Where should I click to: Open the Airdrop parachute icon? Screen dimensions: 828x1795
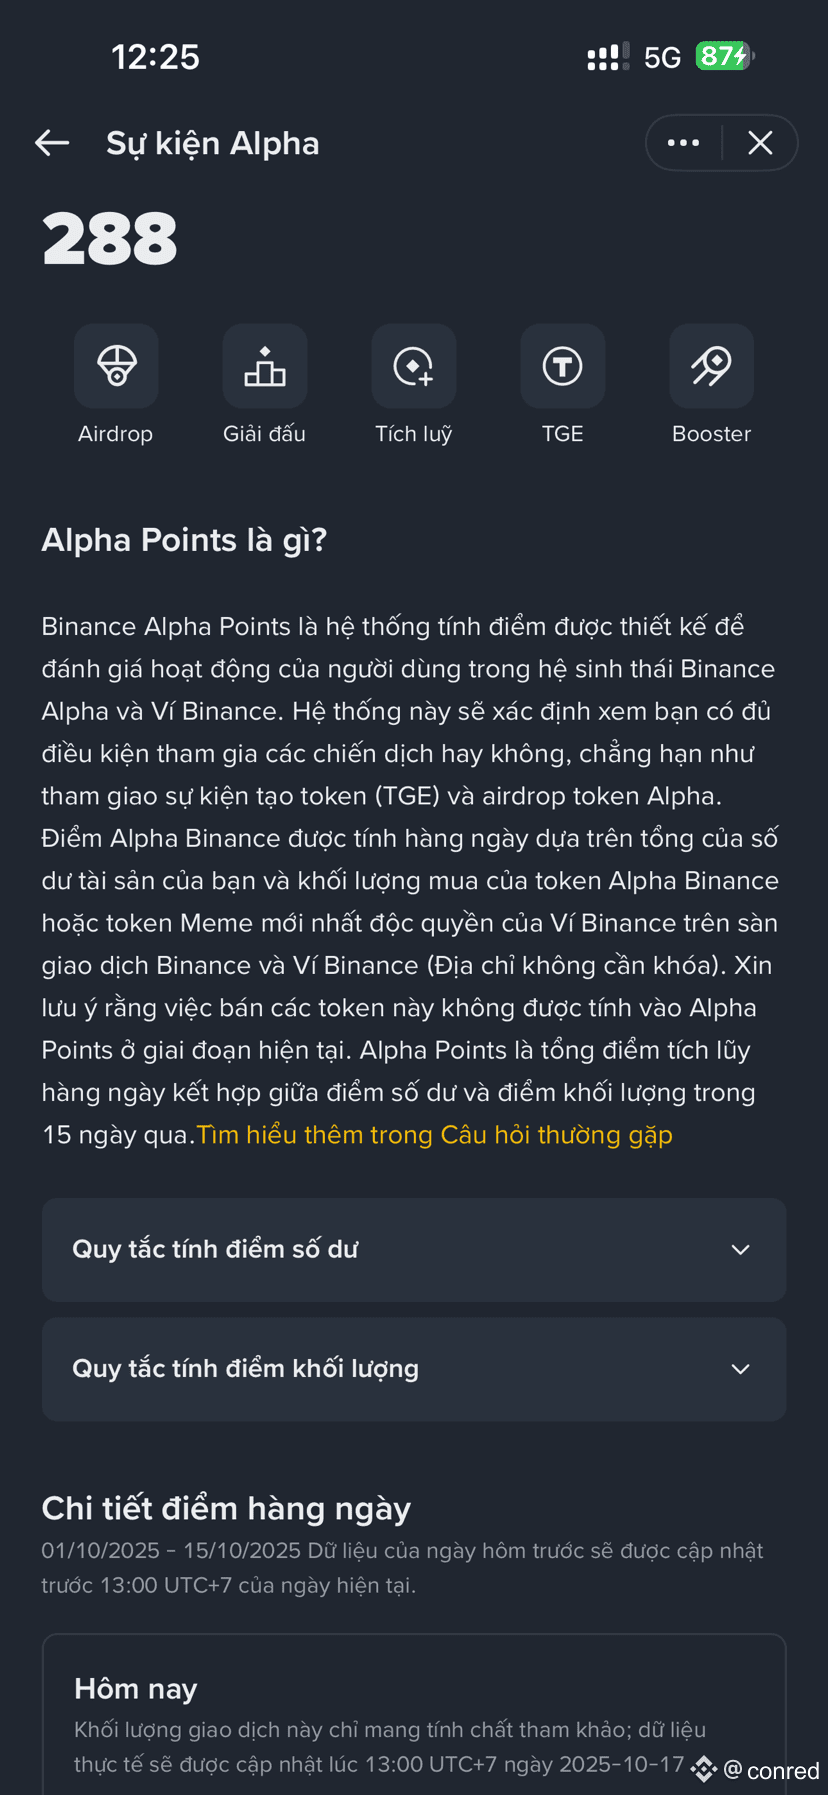tap(116, 366)
